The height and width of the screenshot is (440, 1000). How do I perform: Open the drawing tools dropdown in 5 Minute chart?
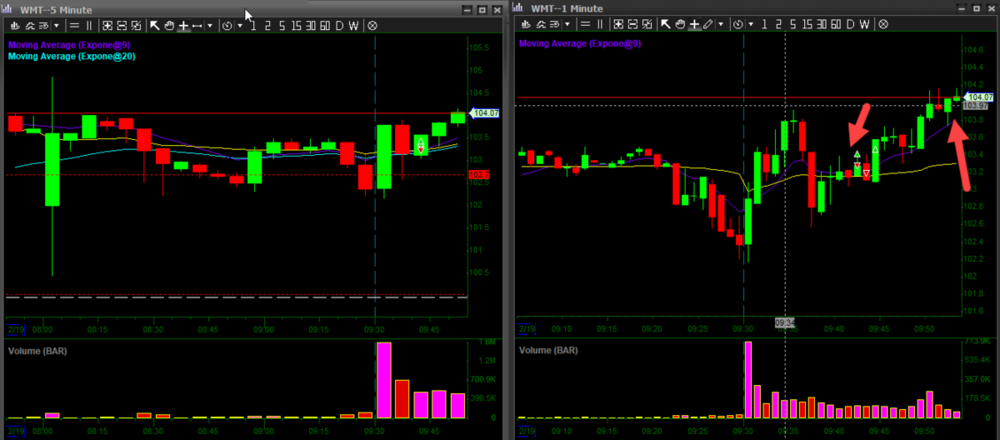click(209, 24)
